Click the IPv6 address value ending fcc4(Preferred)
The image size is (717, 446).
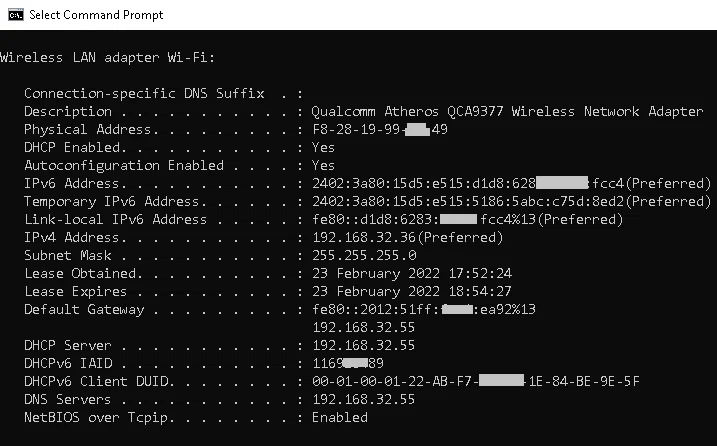pos(512,183)
